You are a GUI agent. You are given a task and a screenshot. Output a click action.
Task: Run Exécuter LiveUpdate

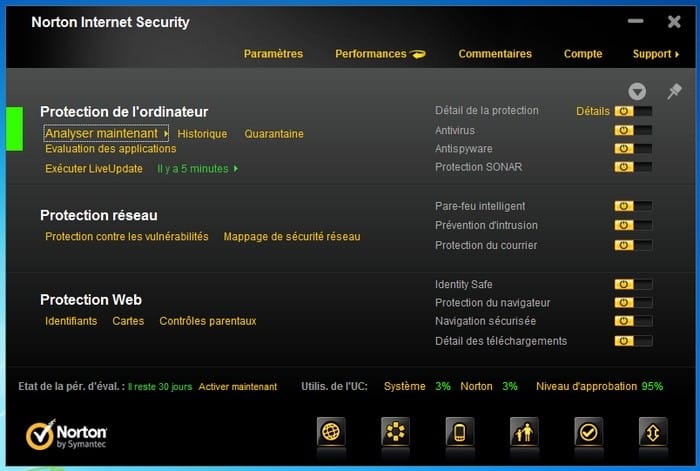pyautogui.click(x=94, y=169)
